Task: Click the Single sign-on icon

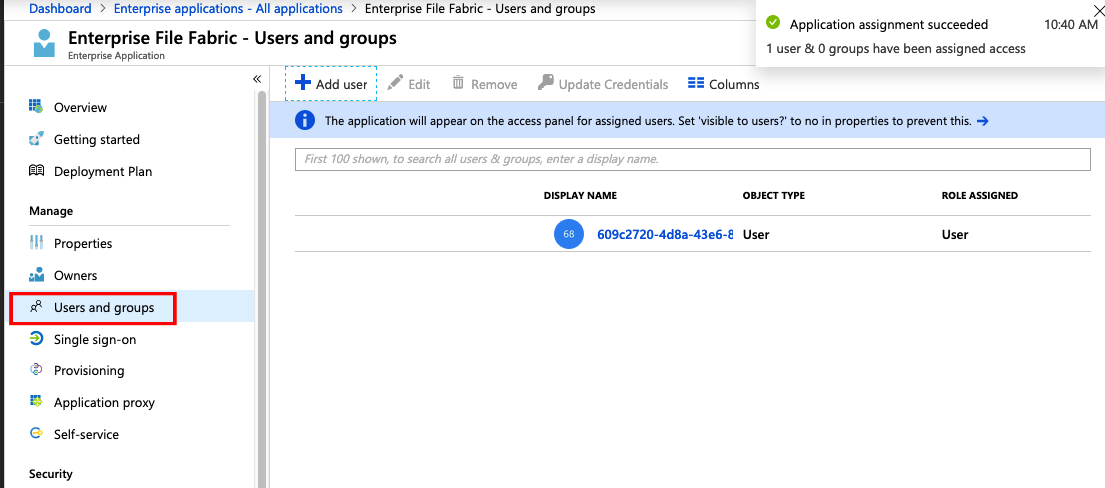Action: click(36, 339)
